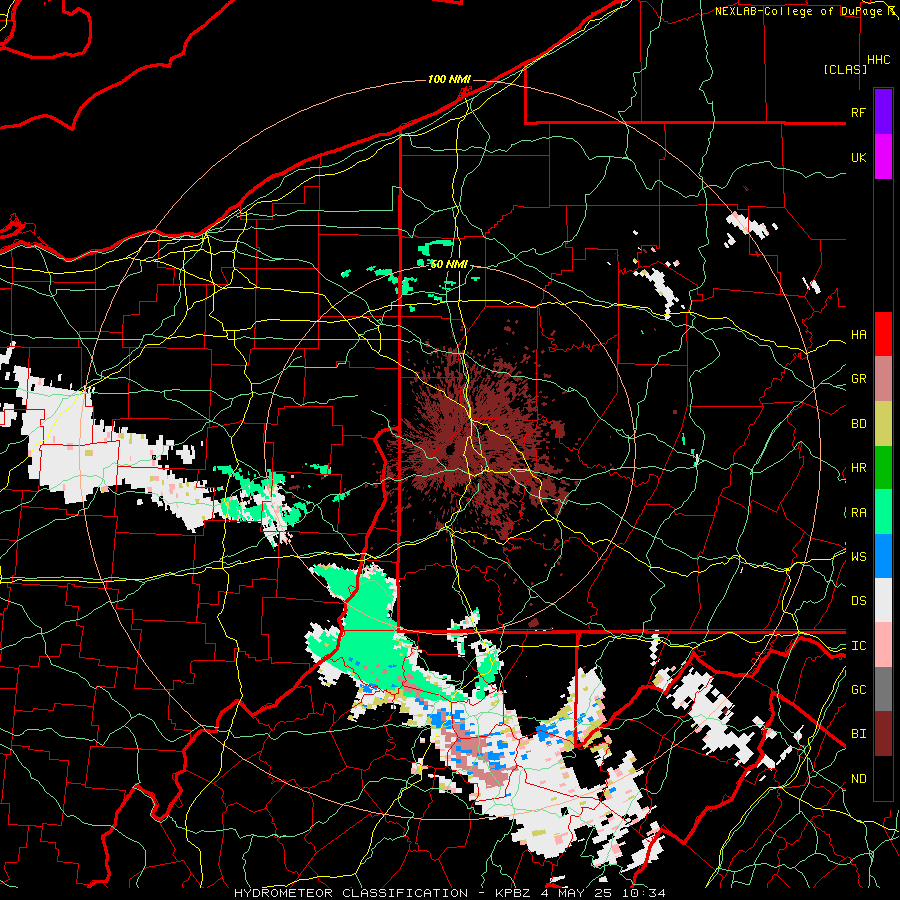900x900 pixels.
Task: Click the 'HHC' product code text
Action: pos(878,60)
